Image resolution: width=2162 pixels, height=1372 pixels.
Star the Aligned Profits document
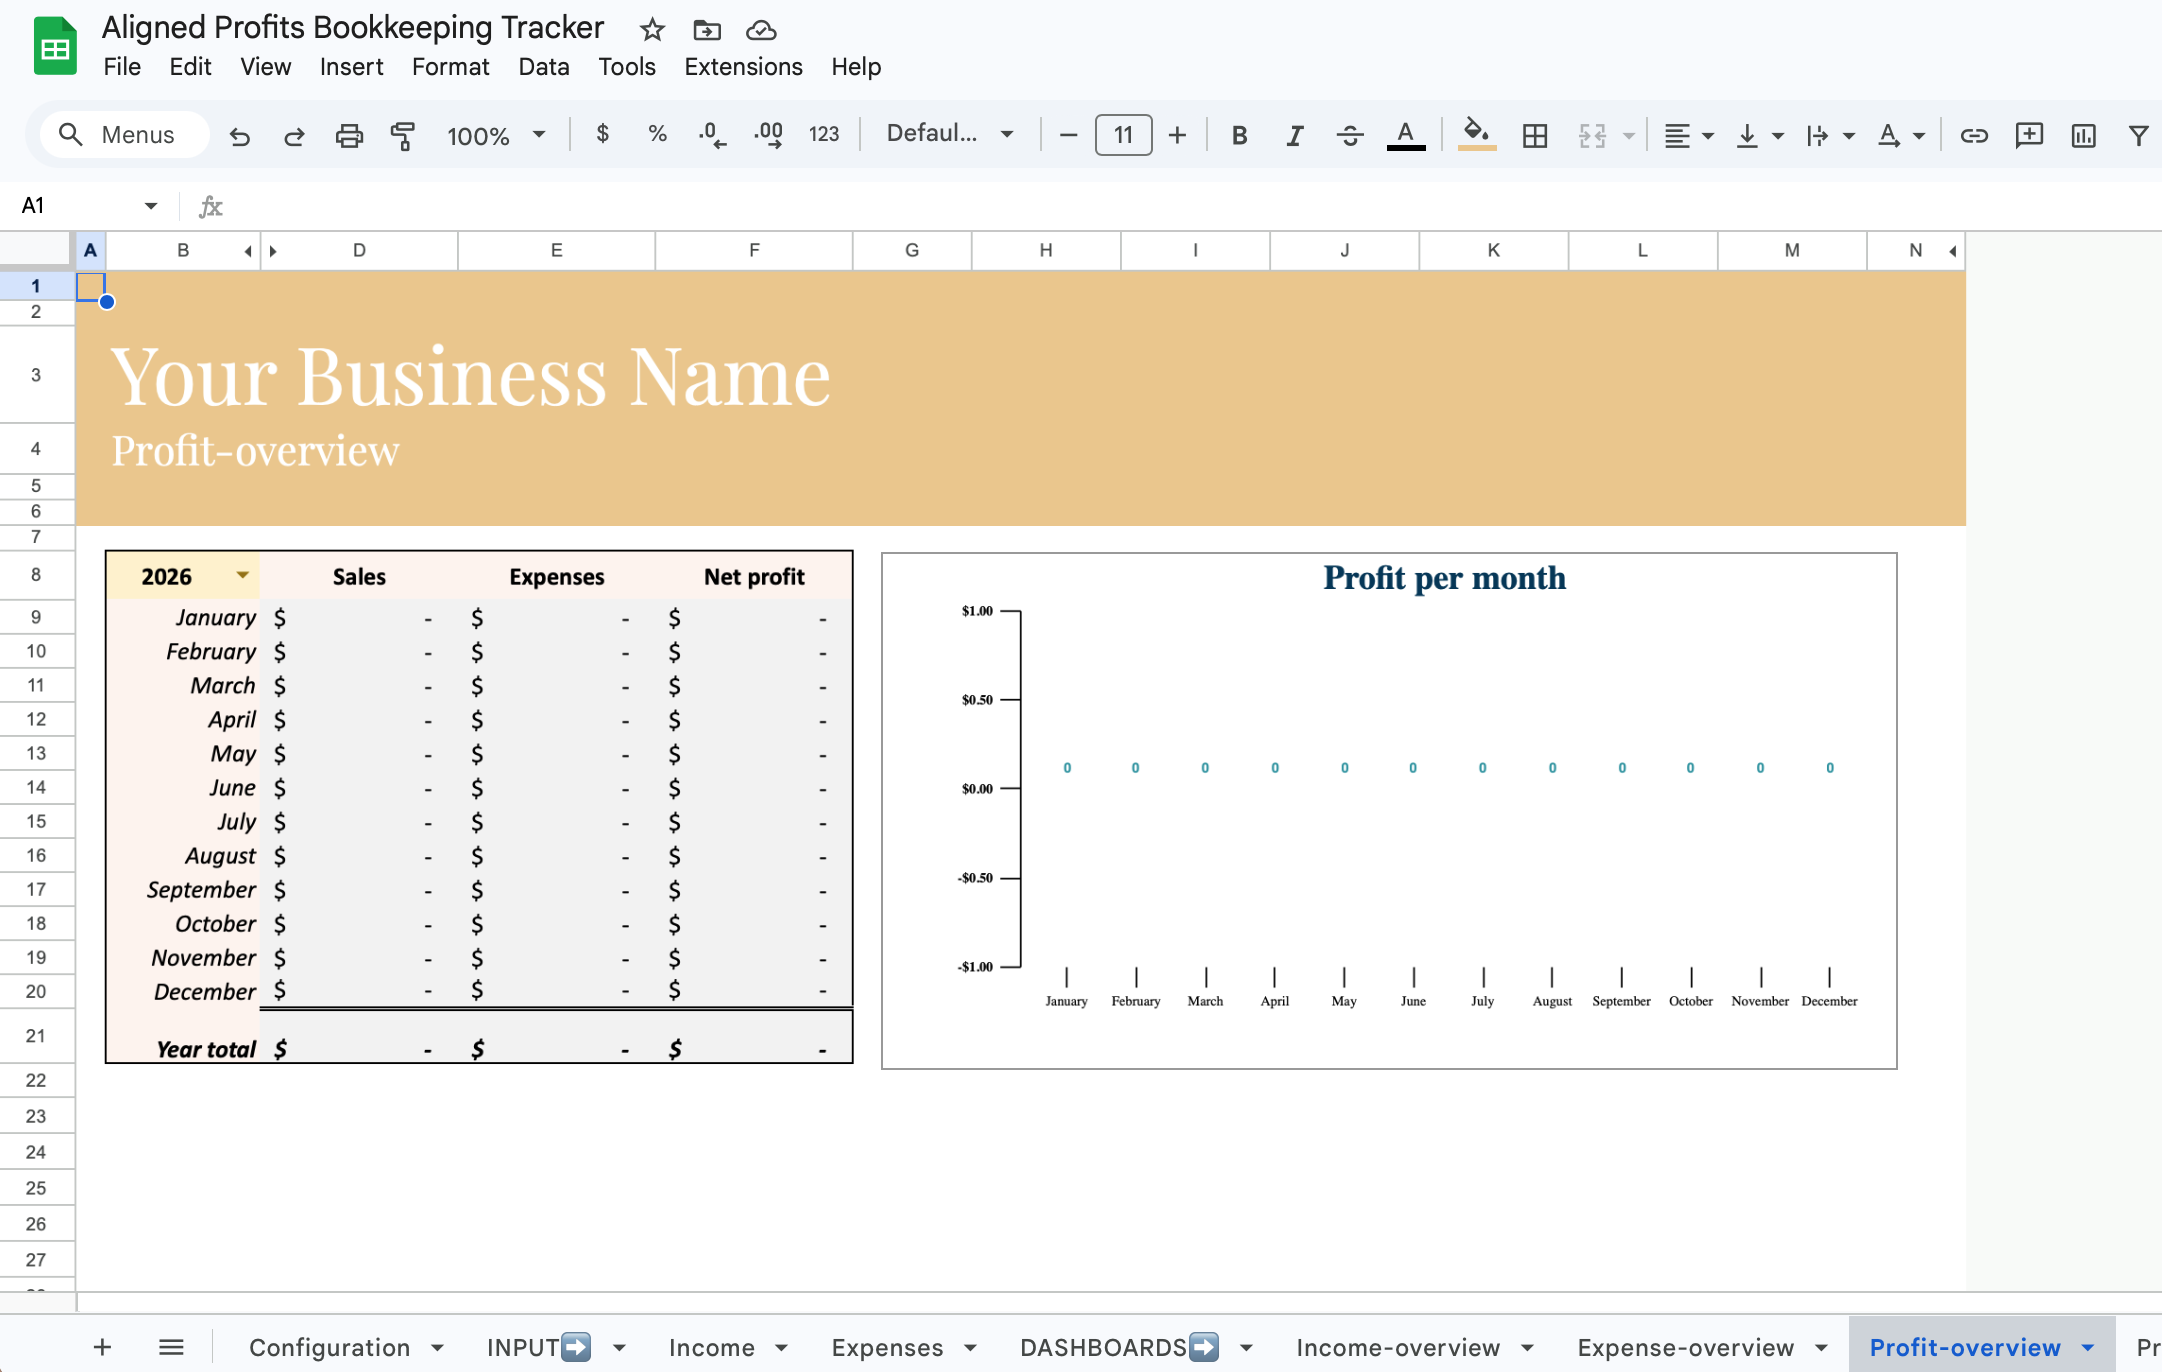tap(652, 30)
